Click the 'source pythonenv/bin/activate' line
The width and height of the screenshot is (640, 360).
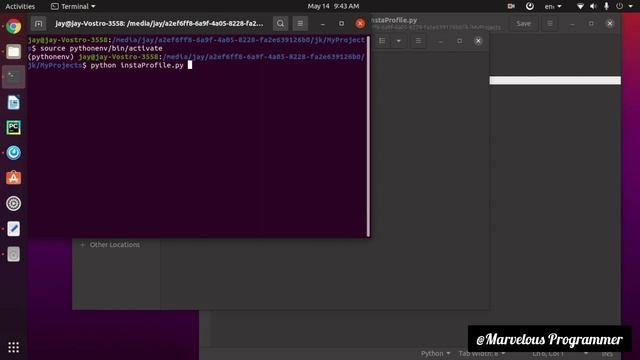(102, 48)
